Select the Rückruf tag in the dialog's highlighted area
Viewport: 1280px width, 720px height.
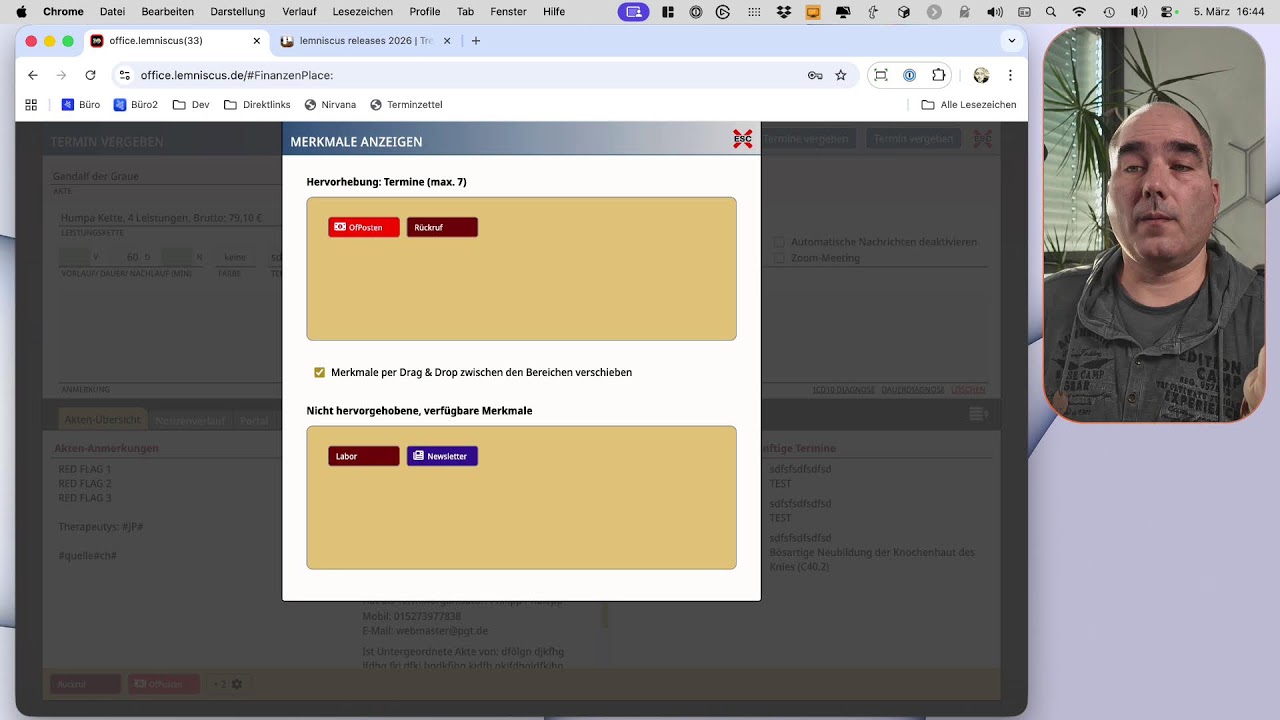click(442, 227)
